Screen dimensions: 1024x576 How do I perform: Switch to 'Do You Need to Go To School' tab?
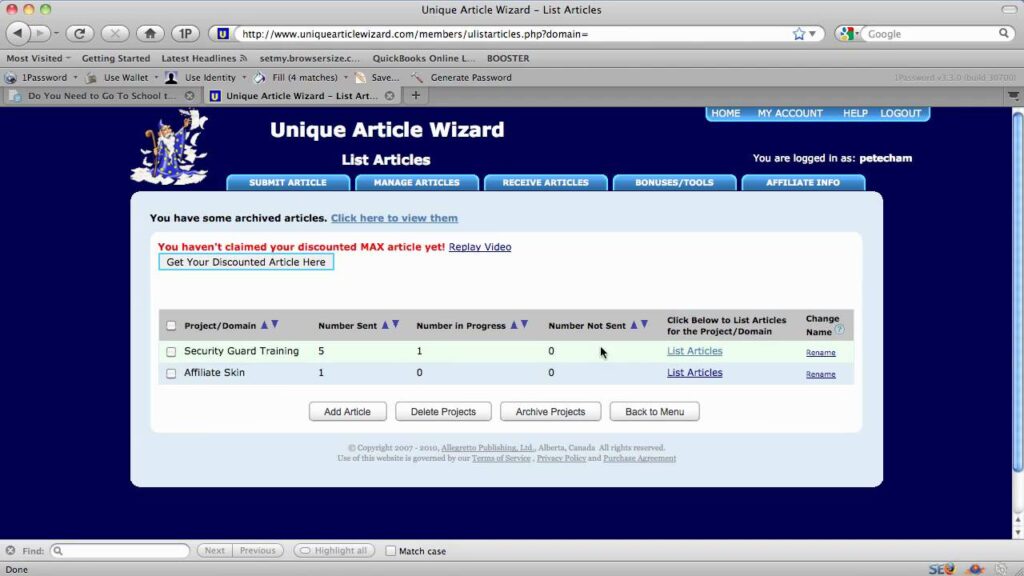click(99, 95)
